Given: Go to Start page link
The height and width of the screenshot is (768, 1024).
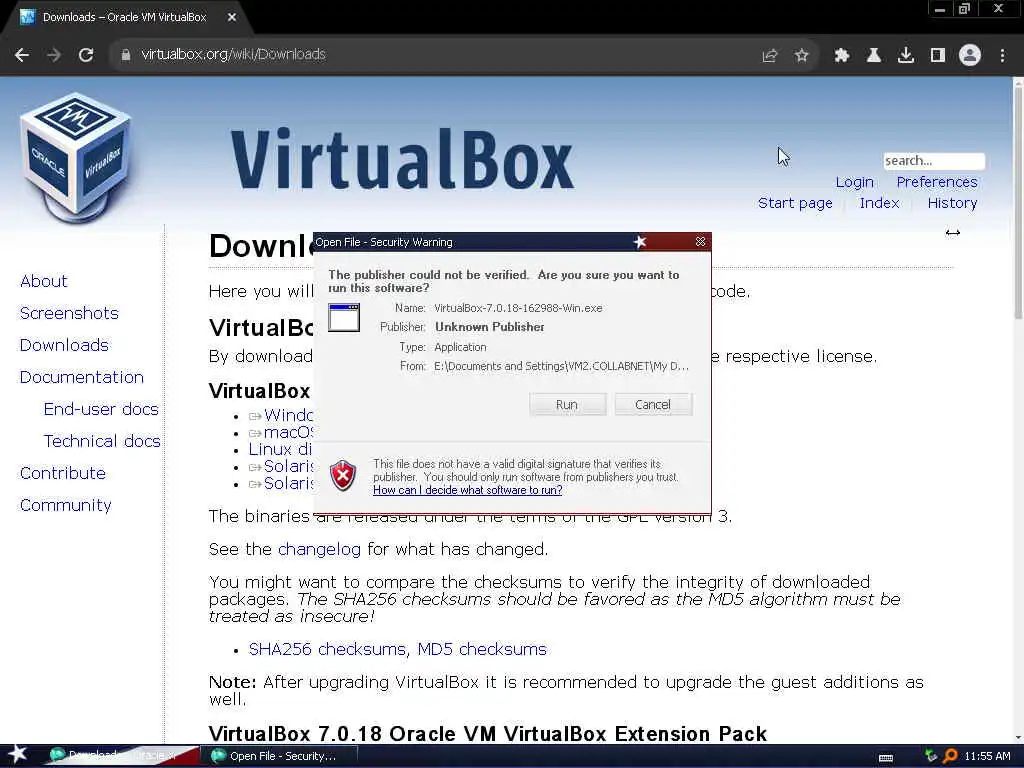Looking at the screenshot, I should (x=795, y=203).
